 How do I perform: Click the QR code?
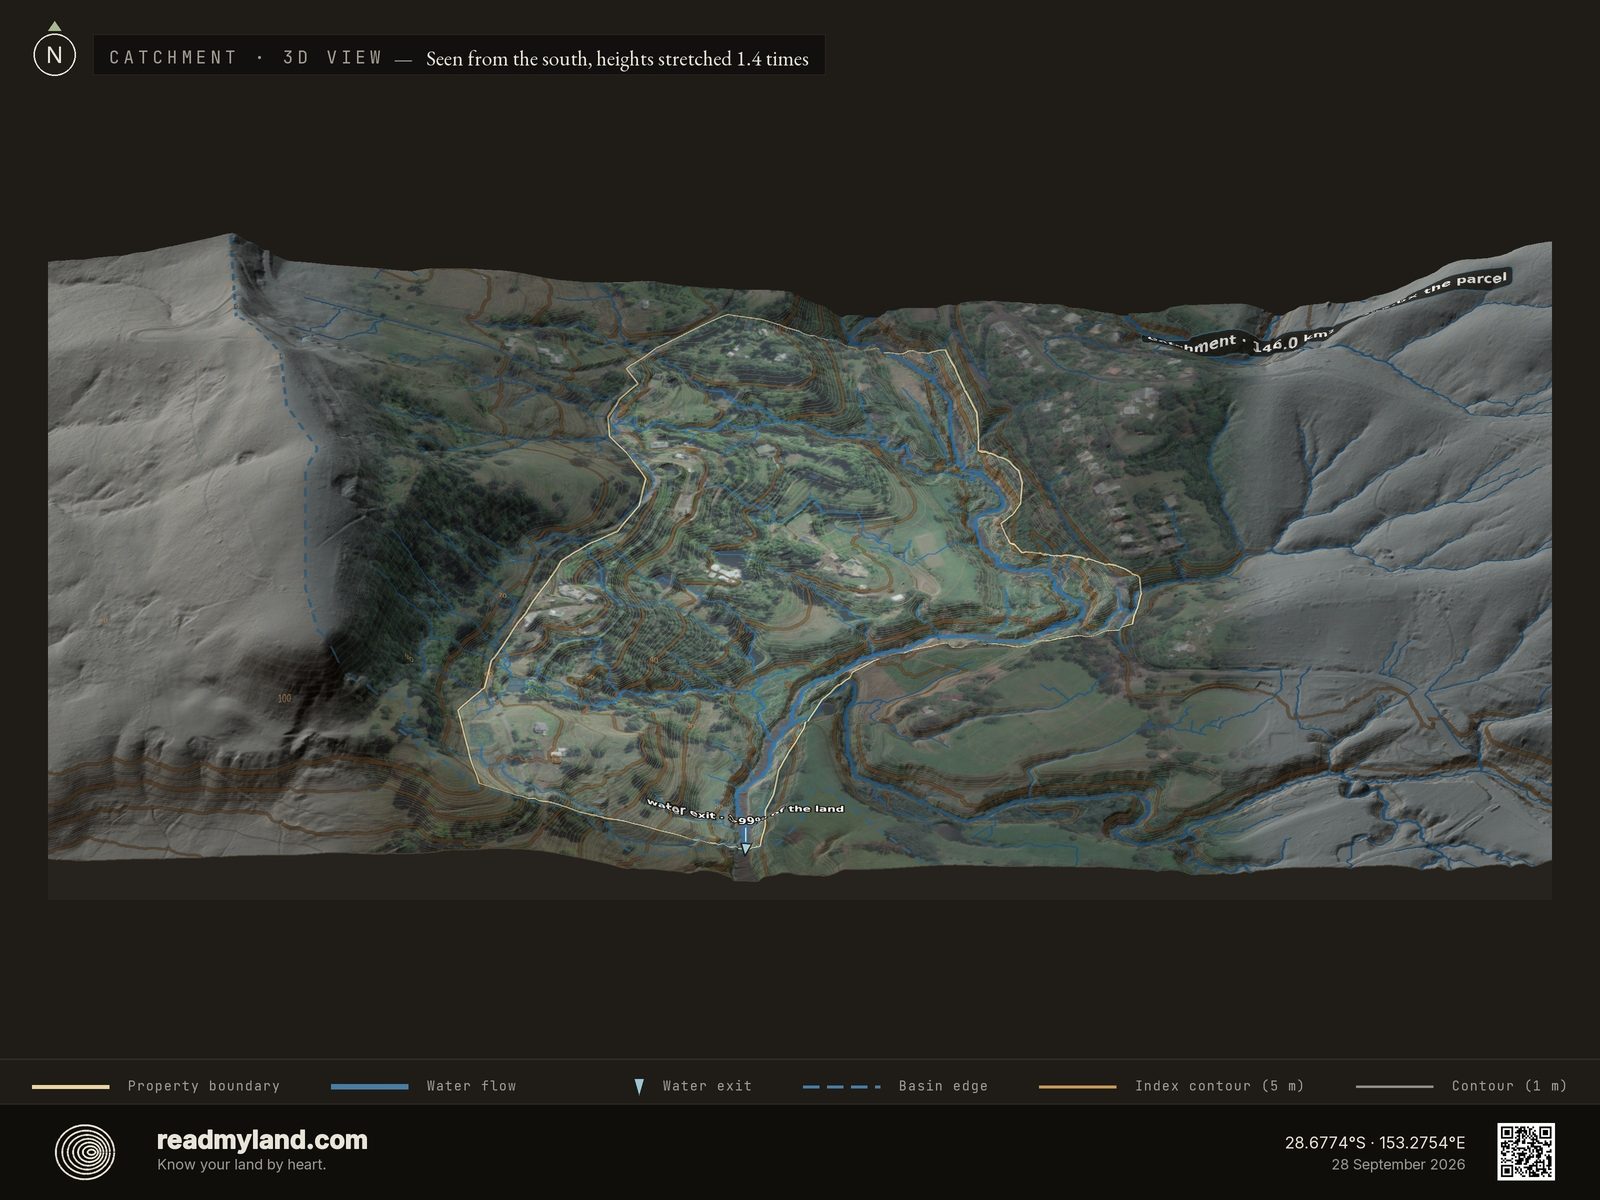point(1525,1151)
